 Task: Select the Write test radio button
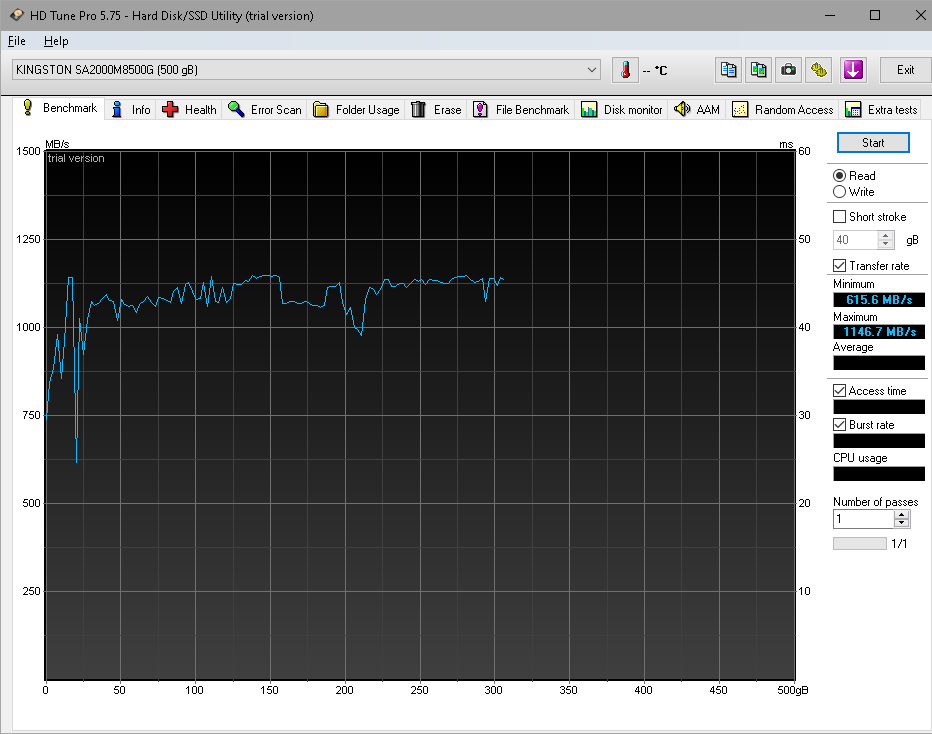click(x=838, y=191)
